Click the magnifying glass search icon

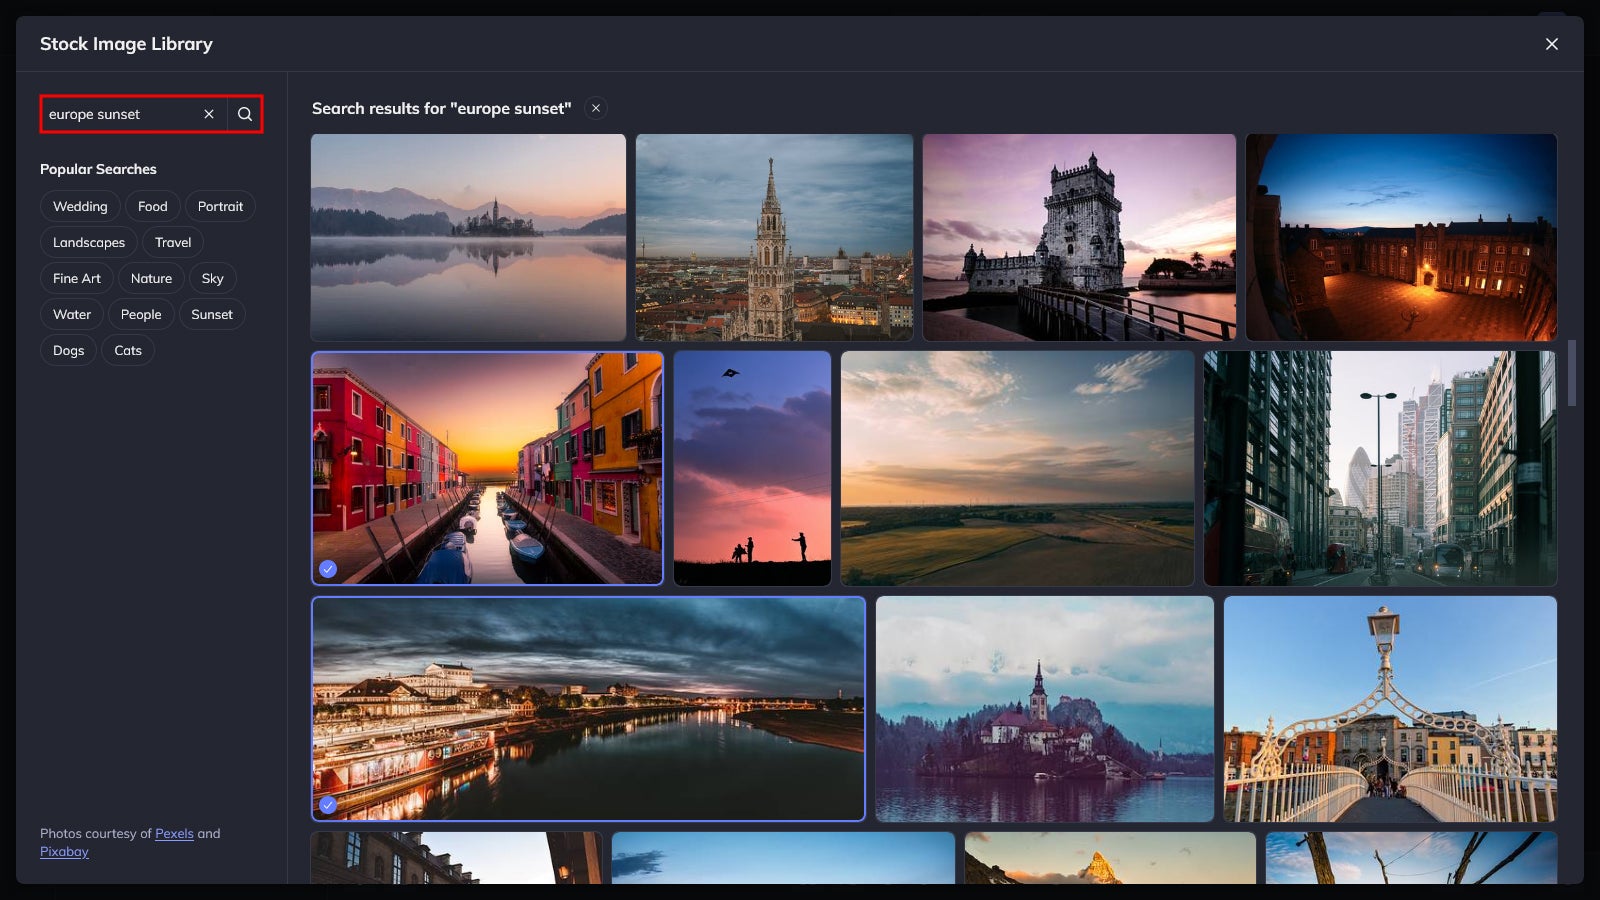tap(244, 114)
